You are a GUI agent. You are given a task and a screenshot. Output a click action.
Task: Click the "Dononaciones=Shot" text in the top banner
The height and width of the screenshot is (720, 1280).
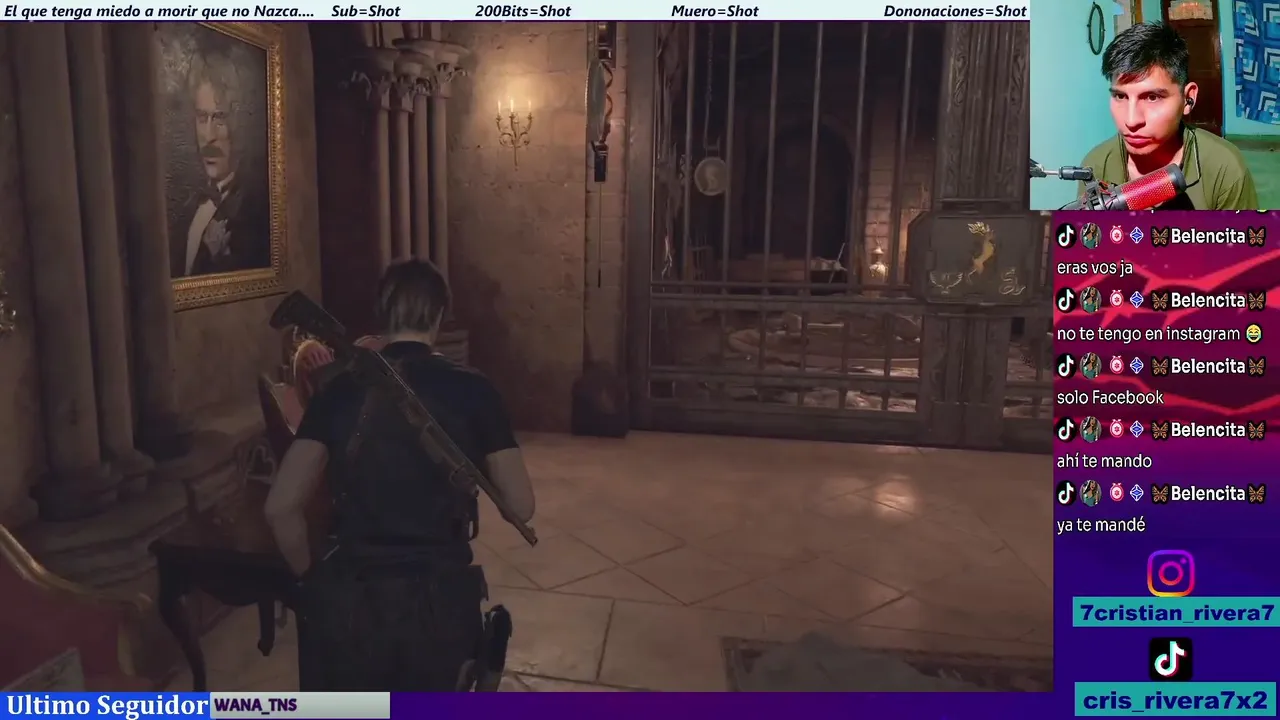[x=955, y=11]
